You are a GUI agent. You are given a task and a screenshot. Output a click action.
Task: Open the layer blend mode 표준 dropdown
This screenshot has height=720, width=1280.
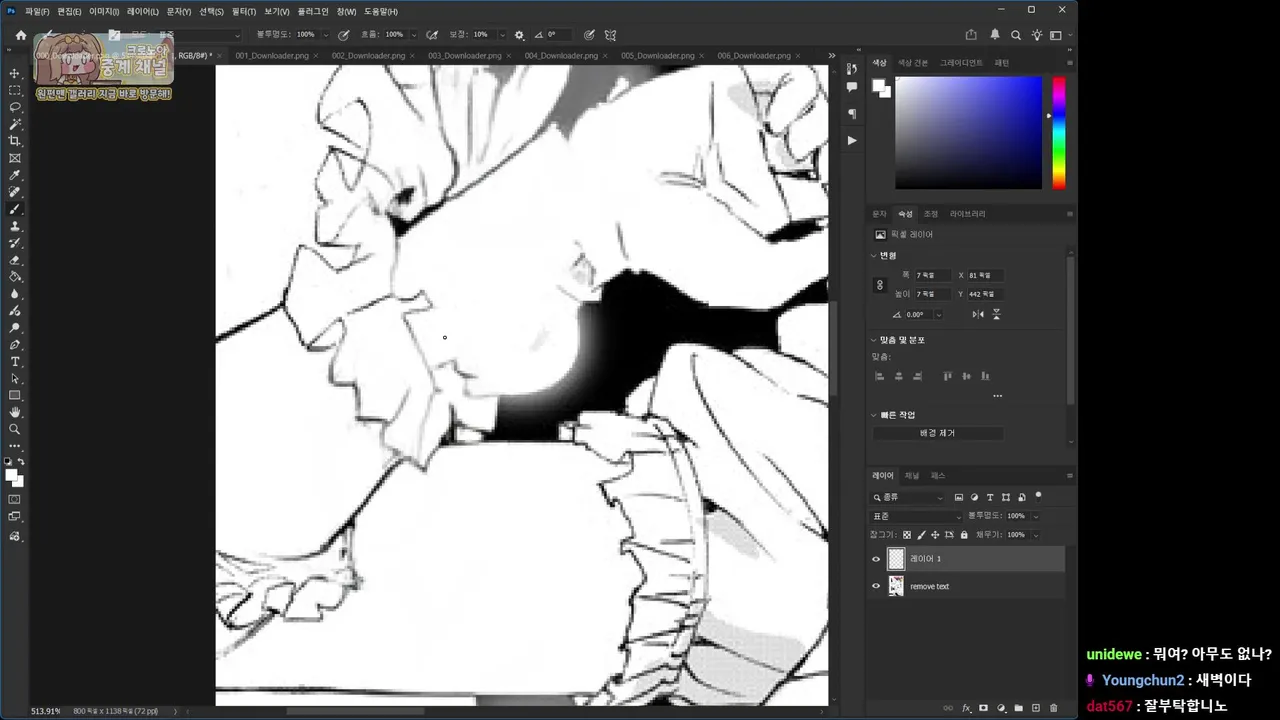(x=916, y=516)
